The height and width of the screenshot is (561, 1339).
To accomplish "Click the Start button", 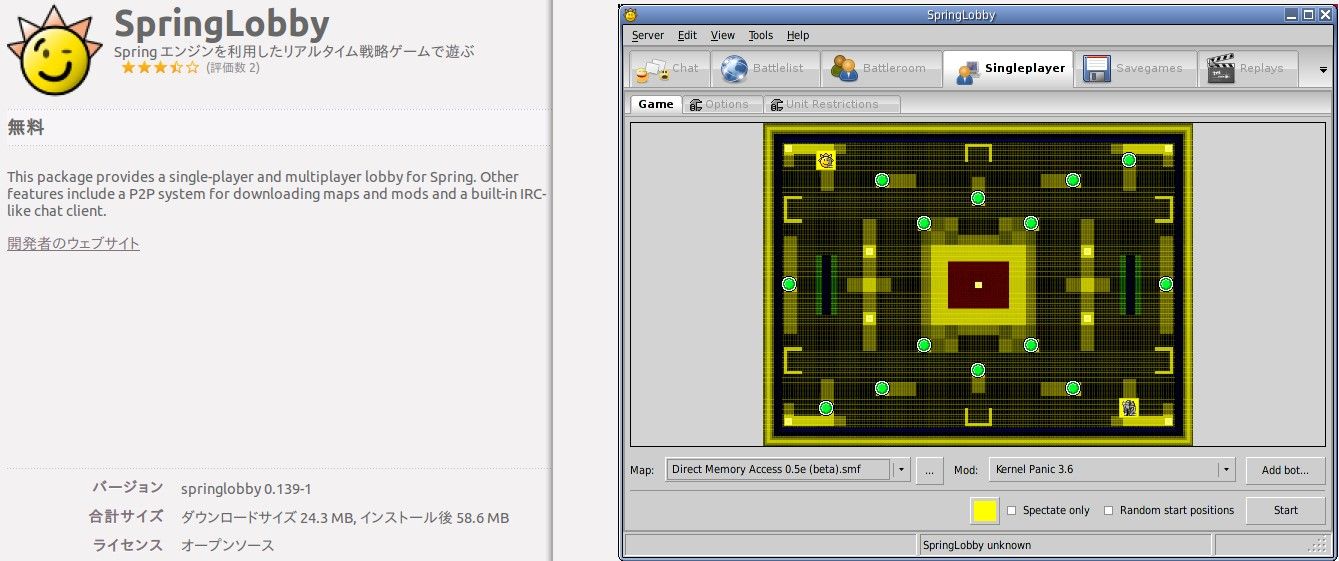I will pyautogui.click(x=1285, y=510).
